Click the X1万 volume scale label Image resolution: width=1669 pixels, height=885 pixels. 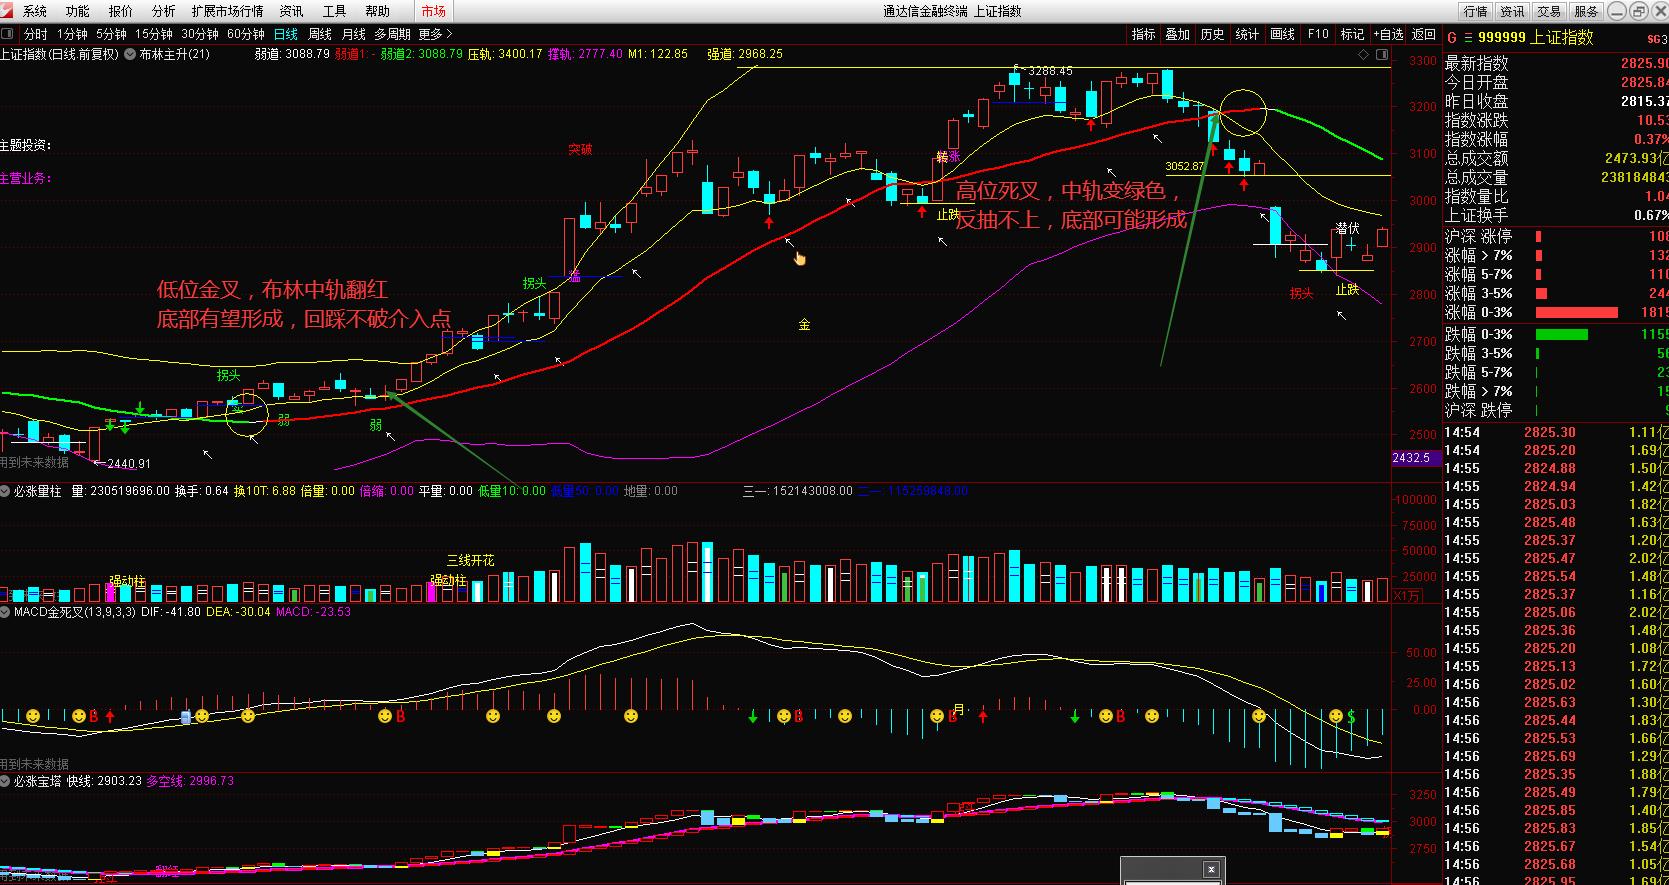1406,596
